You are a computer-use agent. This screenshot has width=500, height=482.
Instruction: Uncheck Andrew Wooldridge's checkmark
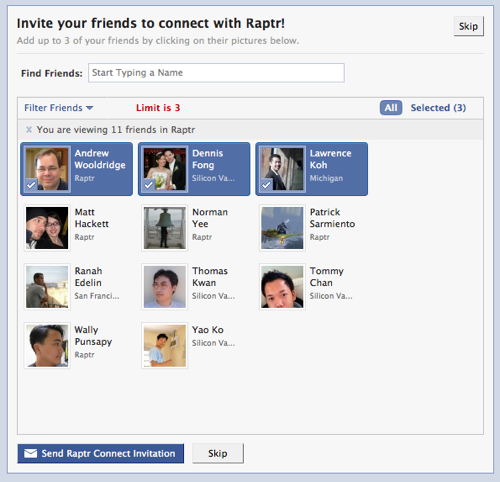click(x=31, y=185)
